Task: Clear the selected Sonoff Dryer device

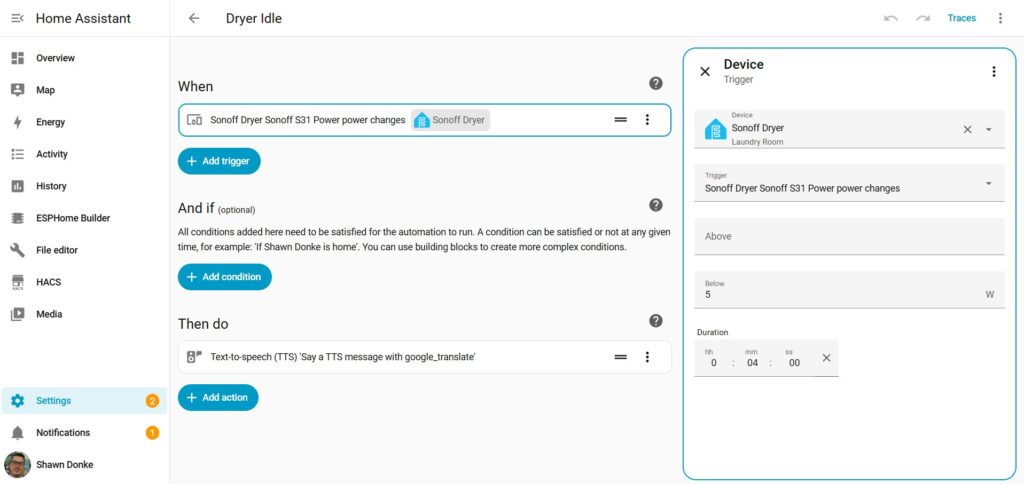Action: 968,129
